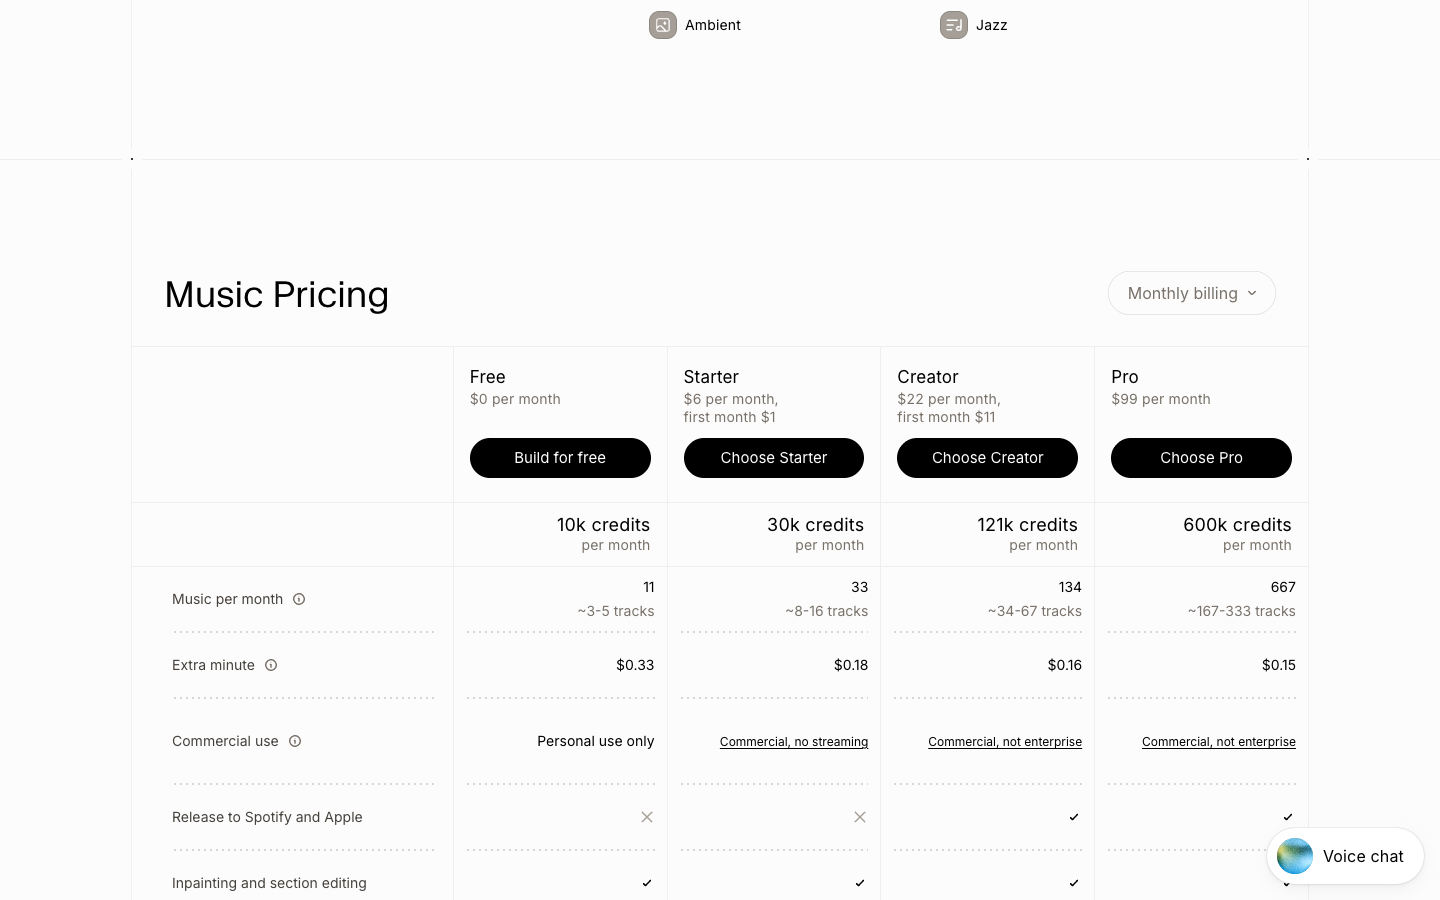Click the Creator plan name
This screenshot has width=1440, height=900.
coord(928,377)
